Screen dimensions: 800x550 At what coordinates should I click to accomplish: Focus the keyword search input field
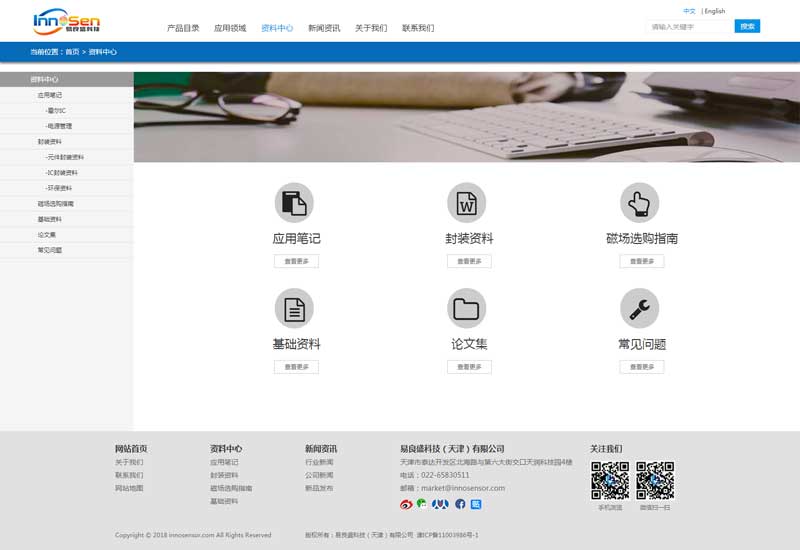(x=688, y=26)
